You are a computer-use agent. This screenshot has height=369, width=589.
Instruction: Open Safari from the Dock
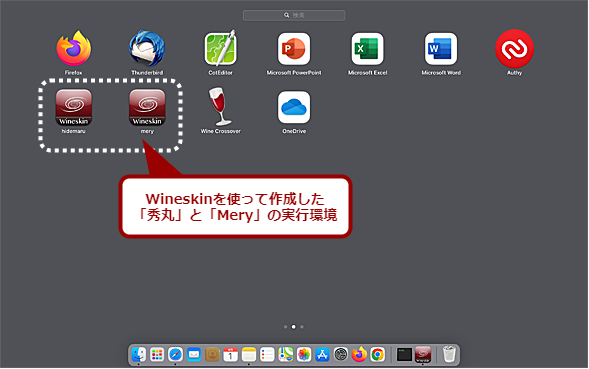(175, 354)
